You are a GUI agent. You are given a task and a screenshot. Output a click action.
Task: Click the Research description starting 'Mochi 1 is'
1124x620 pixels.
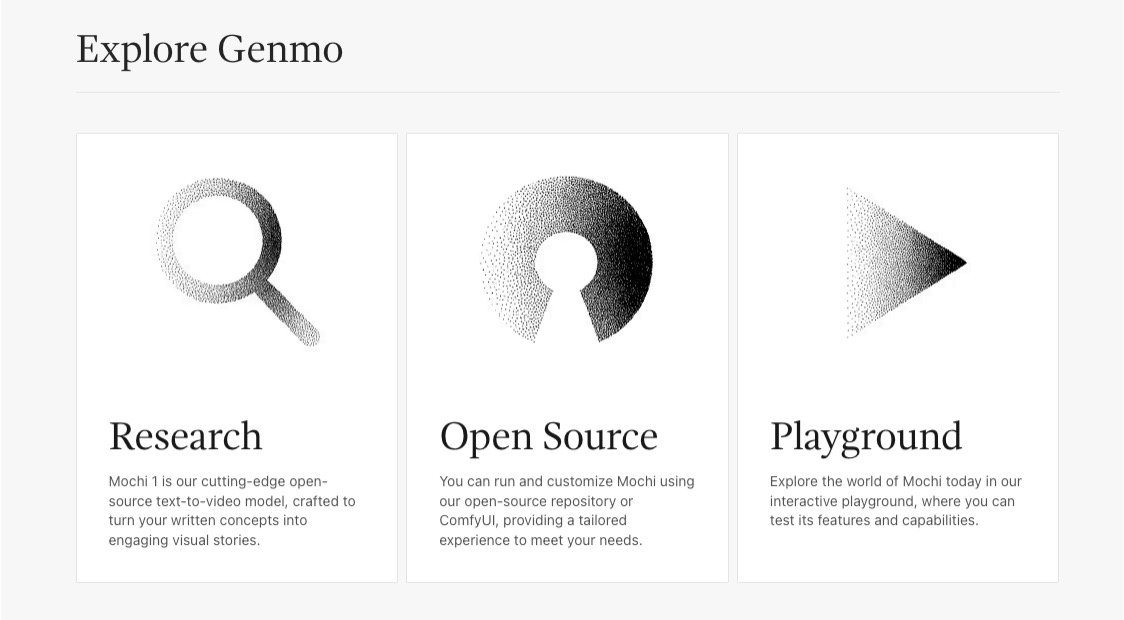(x=232, y=511)
